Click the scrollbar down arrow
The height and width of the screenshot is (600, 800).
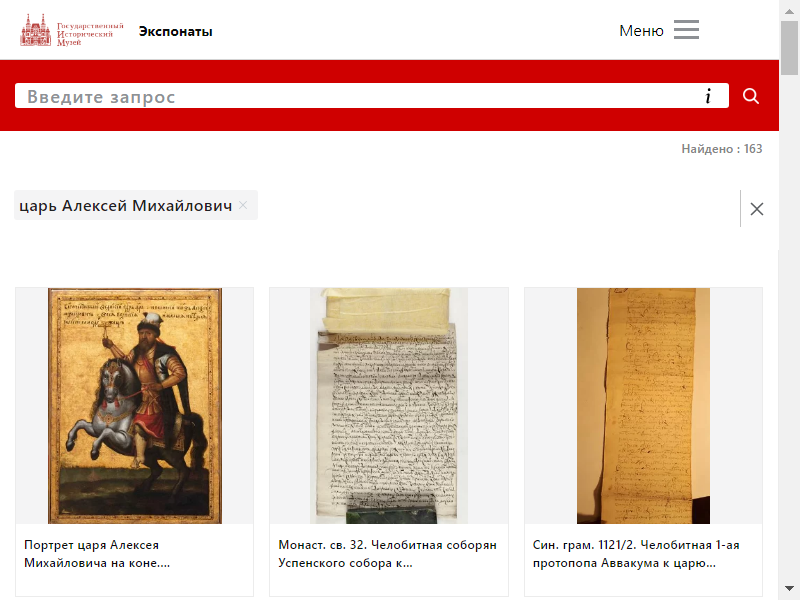(x=789, y=589)
